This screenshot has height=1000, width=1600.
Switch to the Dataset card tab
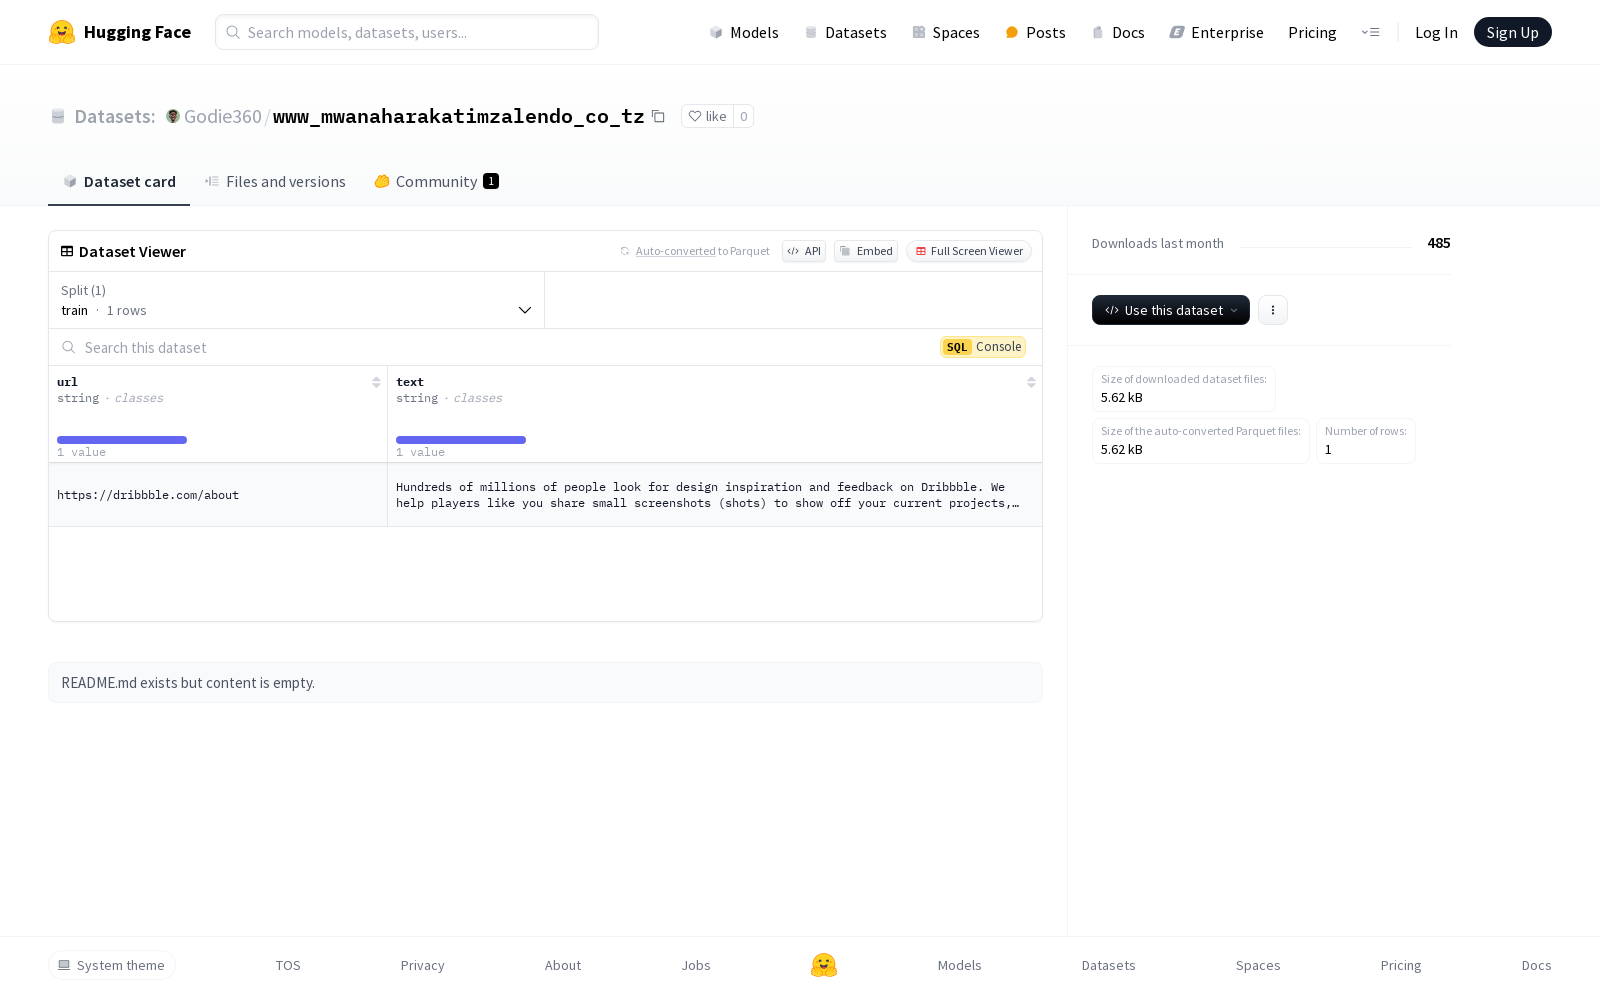coord(119,181)
